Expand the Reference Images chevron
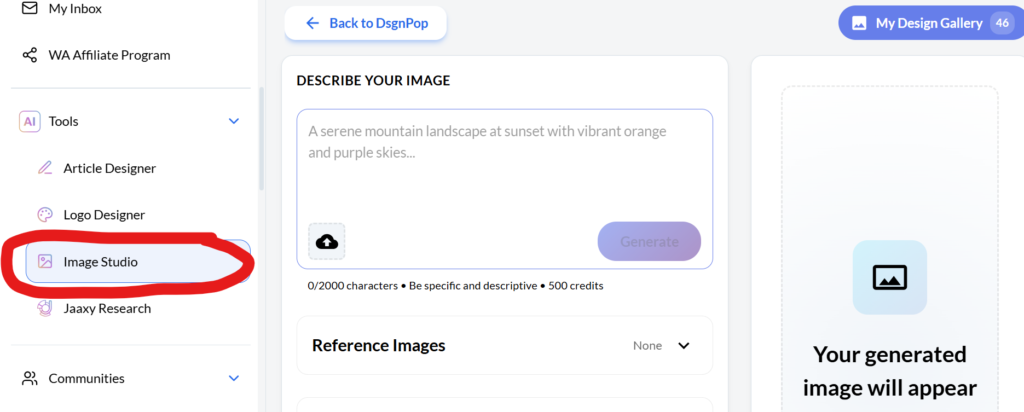 tap(684, 346)
